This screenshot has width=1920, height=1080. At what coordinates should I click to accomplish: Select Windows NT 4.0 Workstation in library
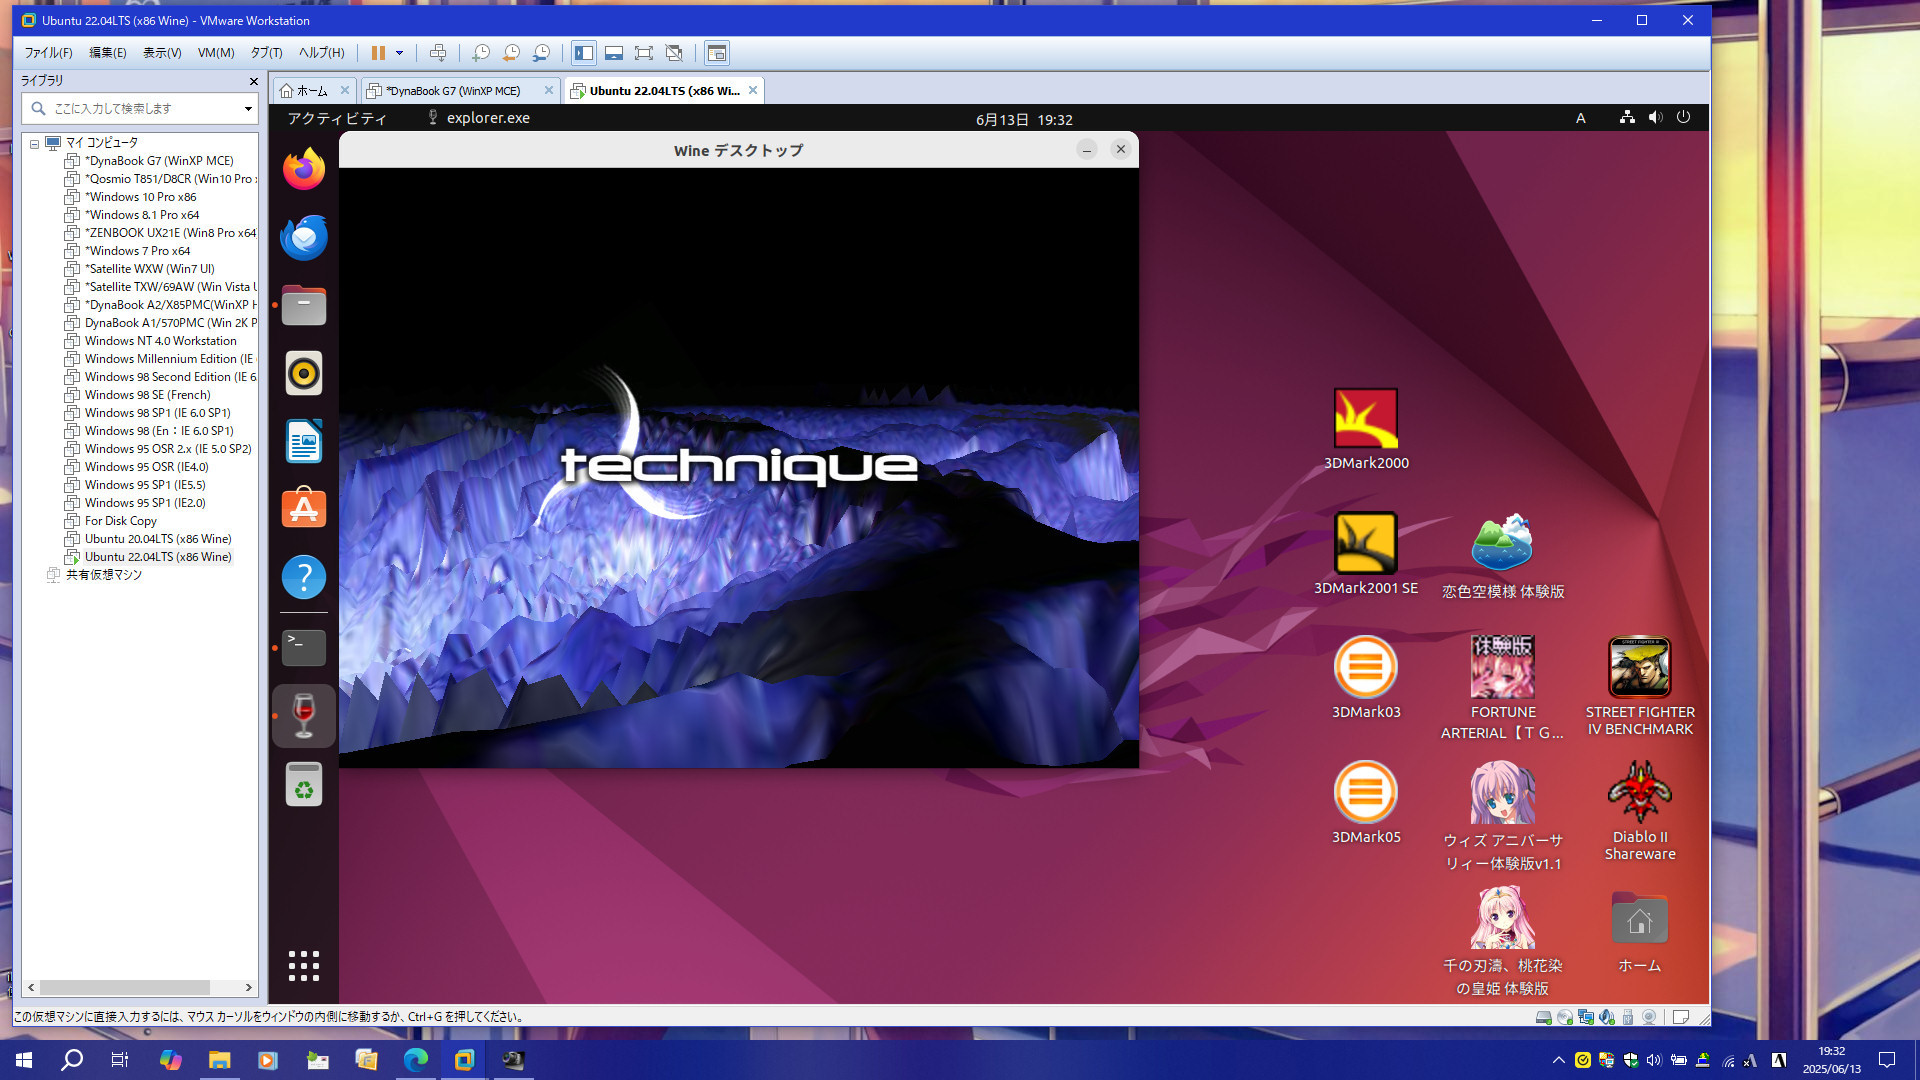160,341
